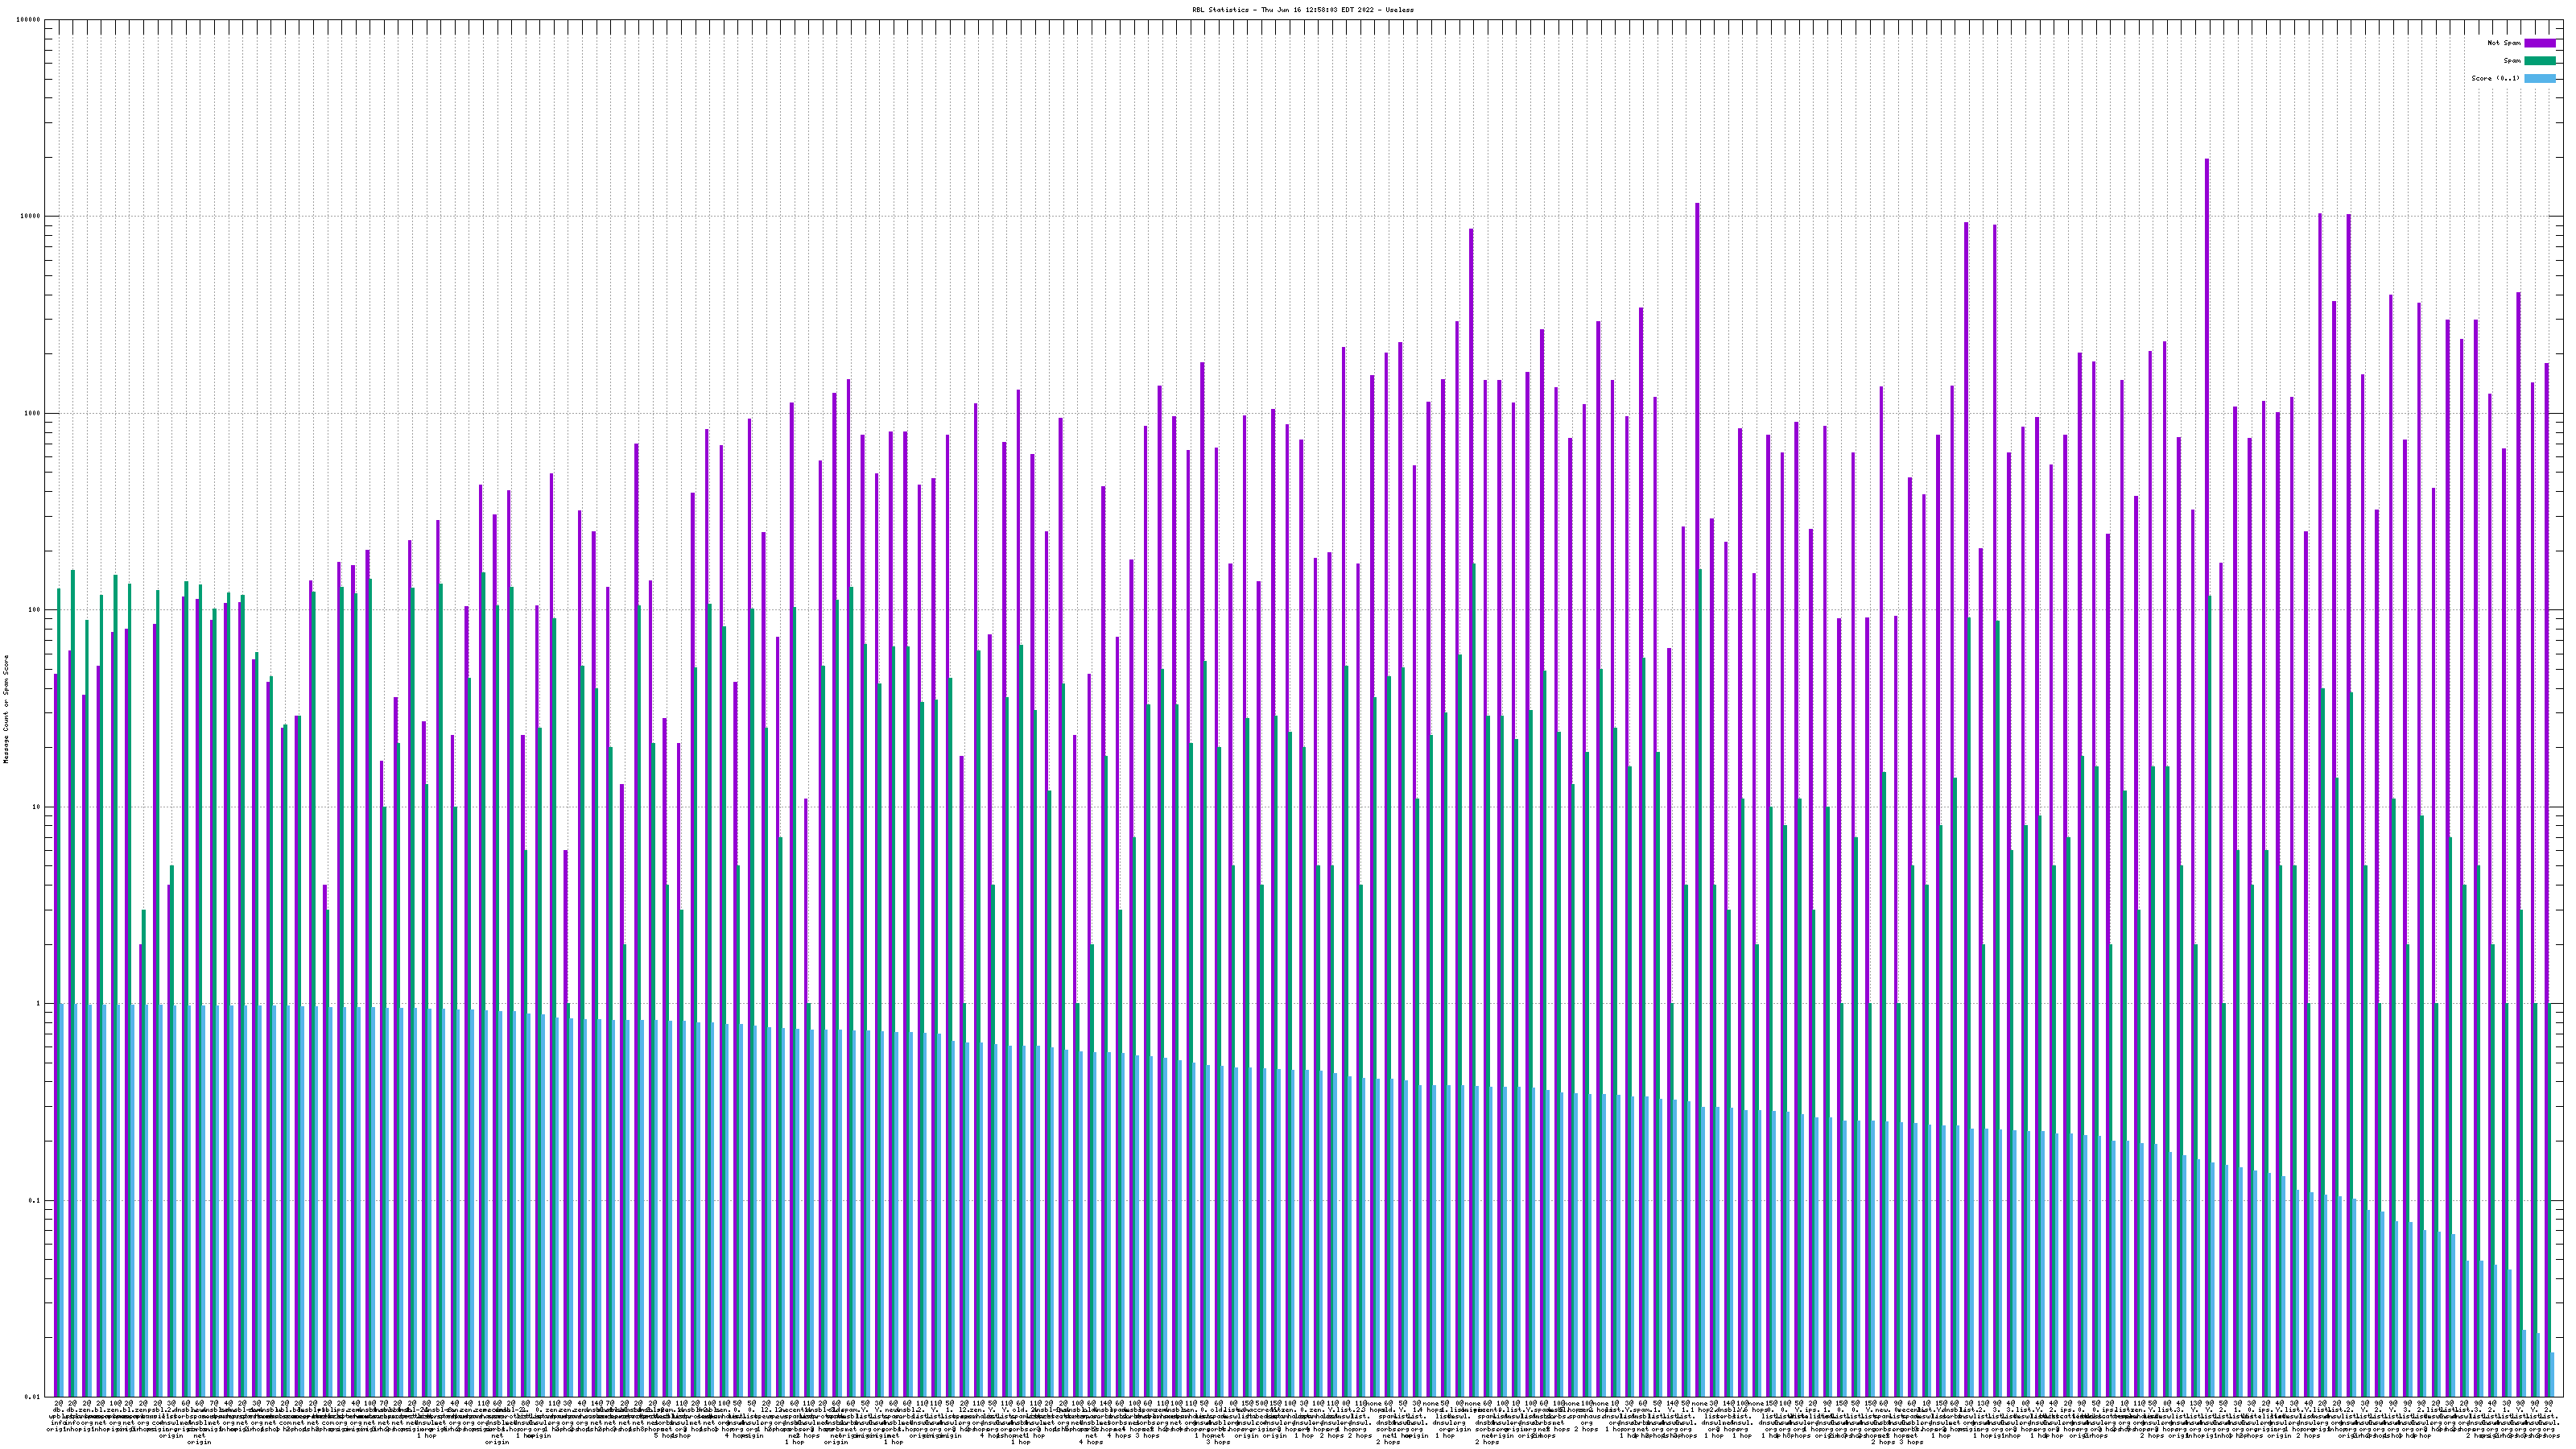Click the 100000 y-axis tick label
Viewport: 2576px width, 1449px height.
coord(29,20)
